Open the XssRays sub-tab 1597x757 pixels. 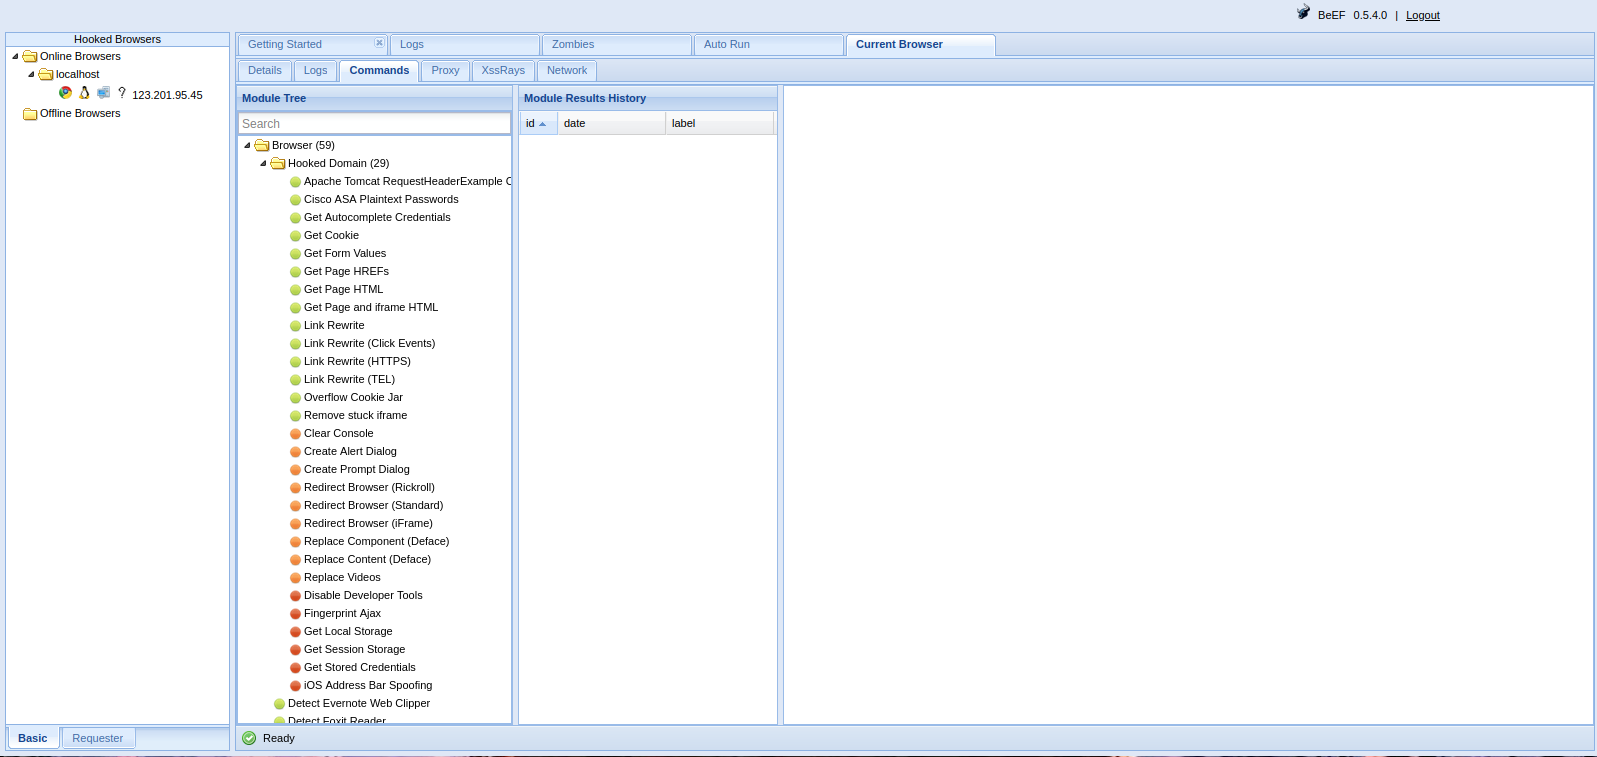pos(503,71)
